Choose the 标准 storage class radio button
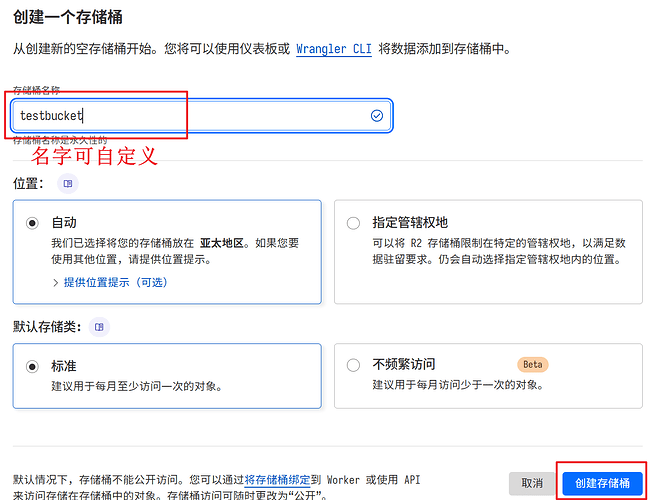The width and height of the screenshot is (656, 500). [x=33, y=366]
